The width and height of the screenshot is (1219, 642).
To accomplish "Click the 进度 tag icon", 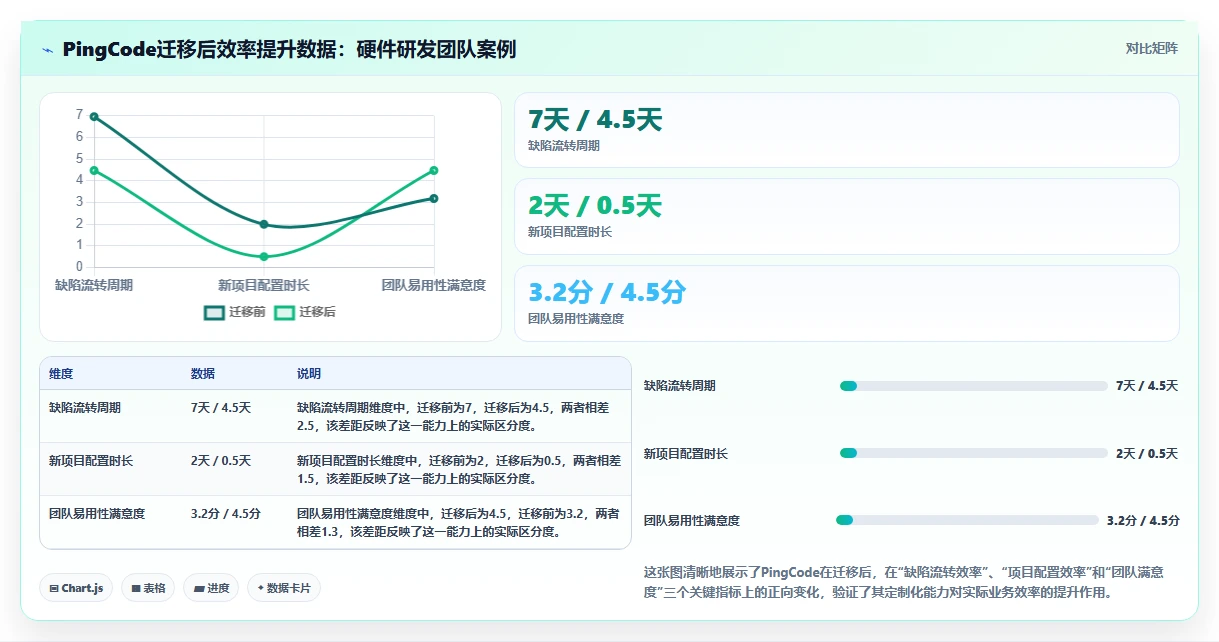I will [200, 589].
